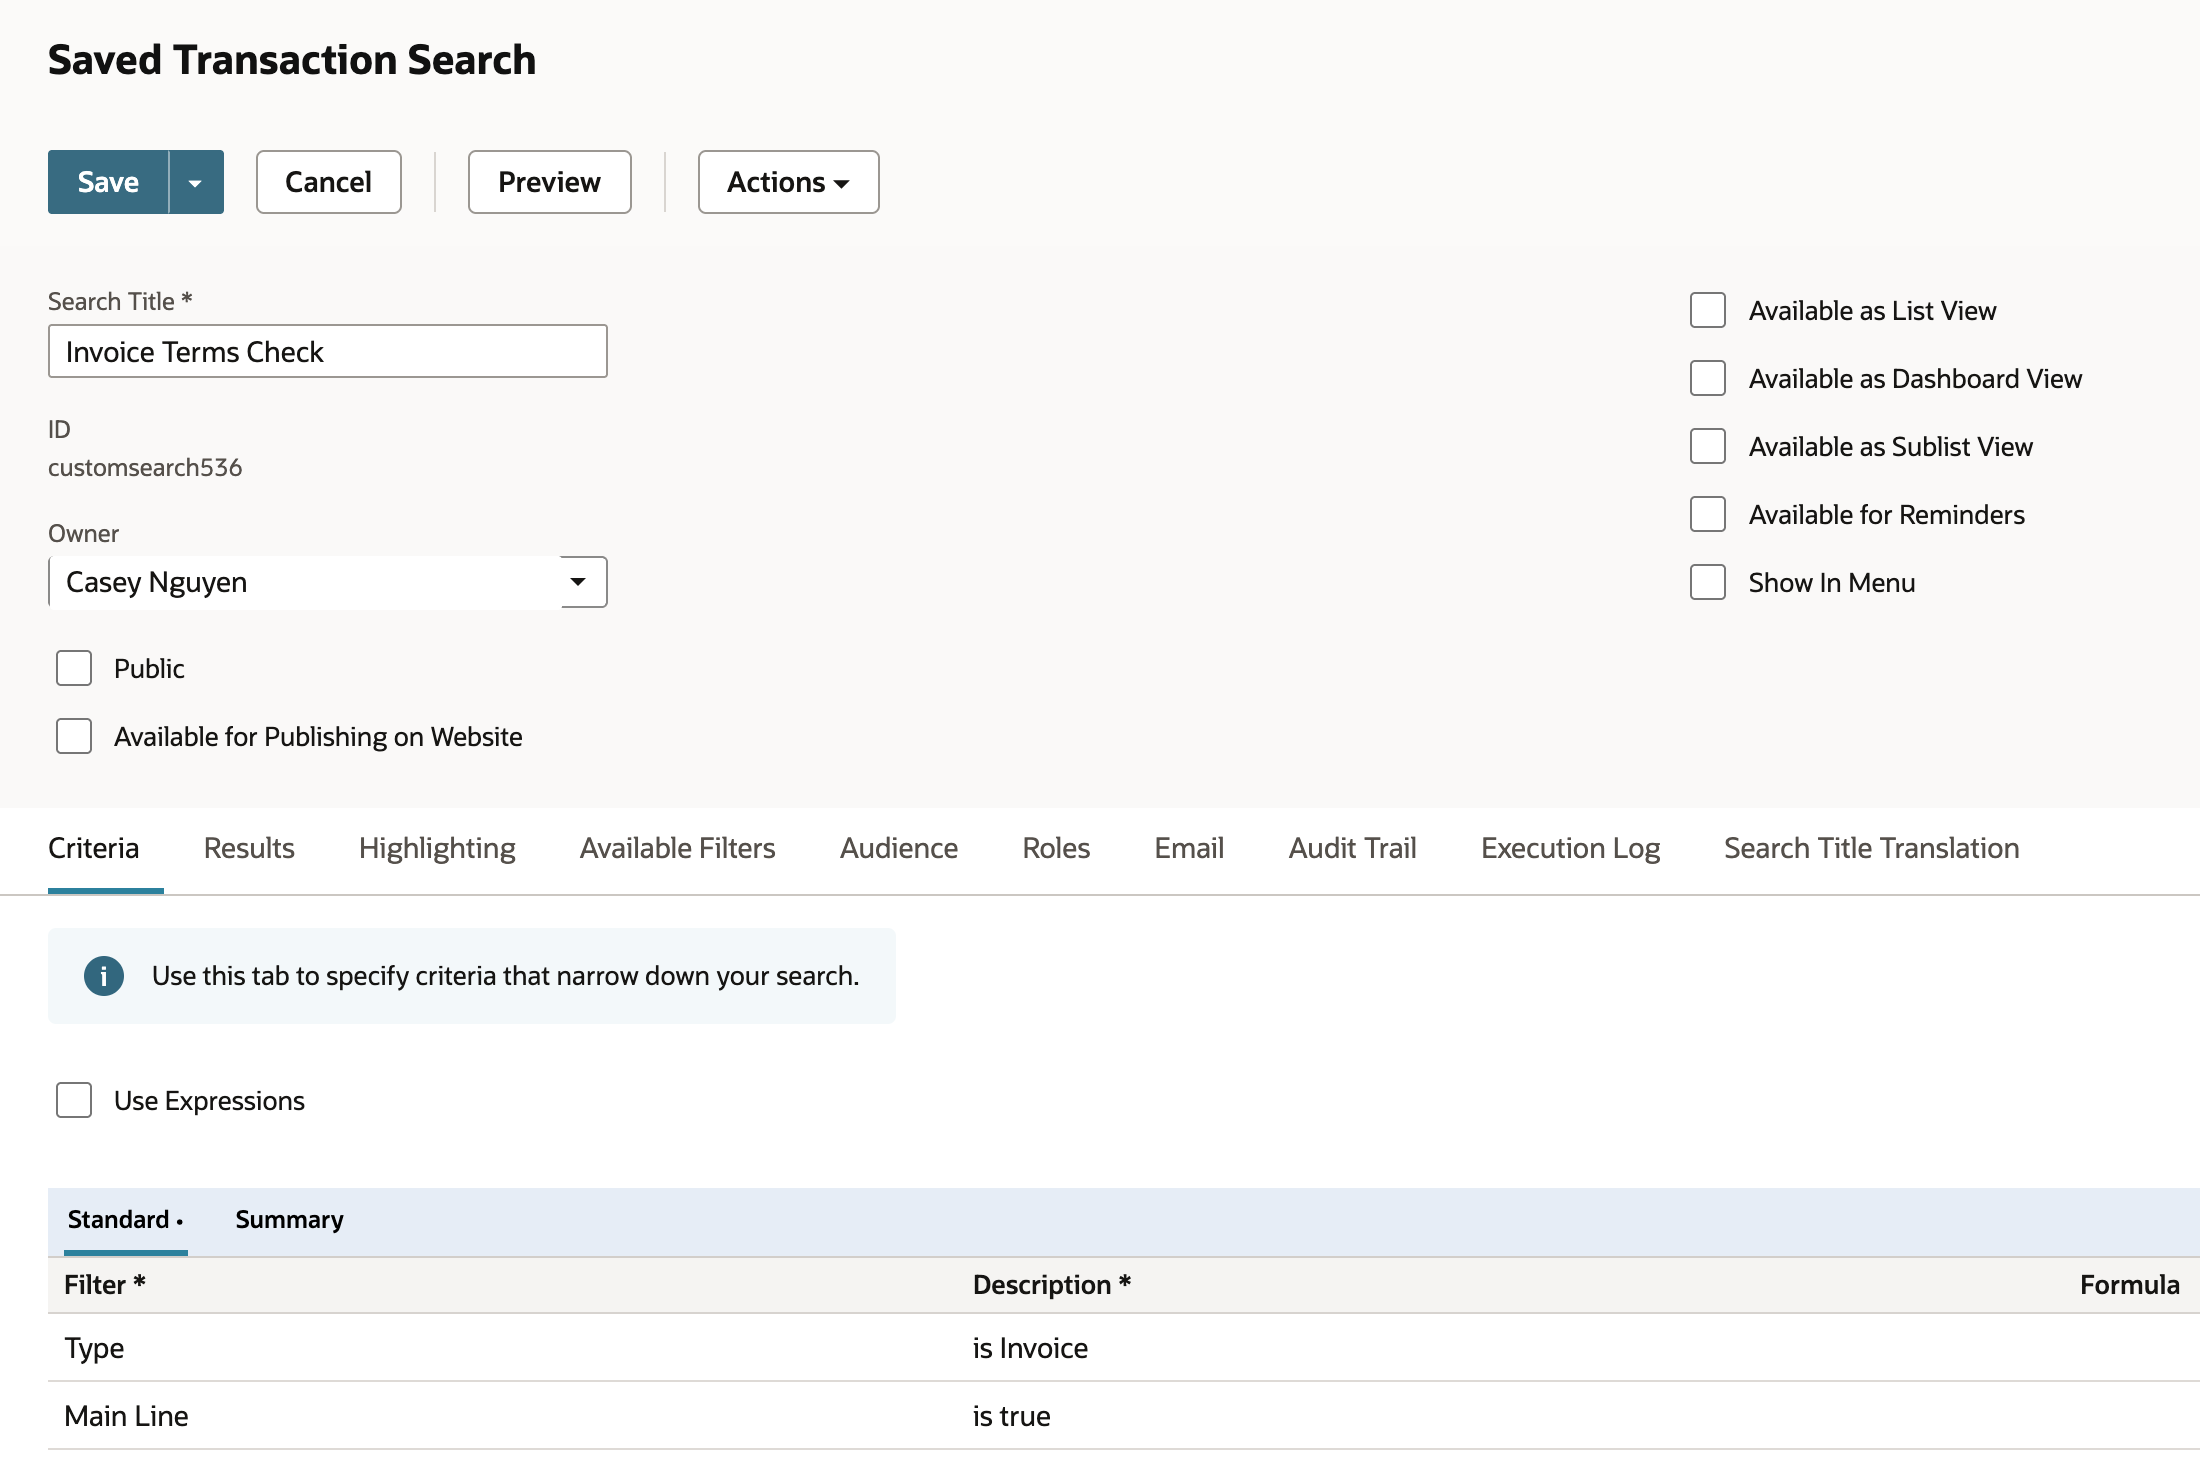The height and width of the screenshot is (1460, 2200).
Task: Click the Preview button
Action: 549,182
